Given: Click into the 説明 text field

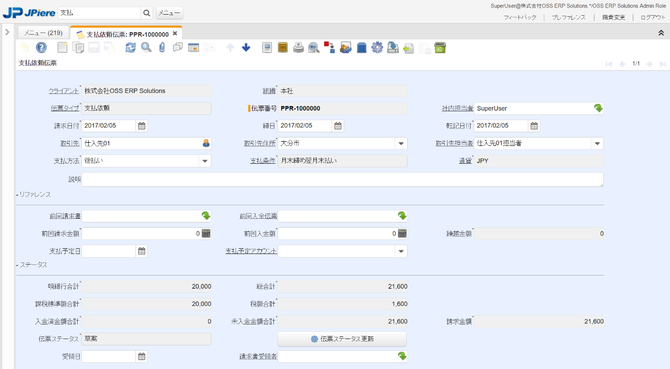Looking at the screenshot, I should 342,179.
